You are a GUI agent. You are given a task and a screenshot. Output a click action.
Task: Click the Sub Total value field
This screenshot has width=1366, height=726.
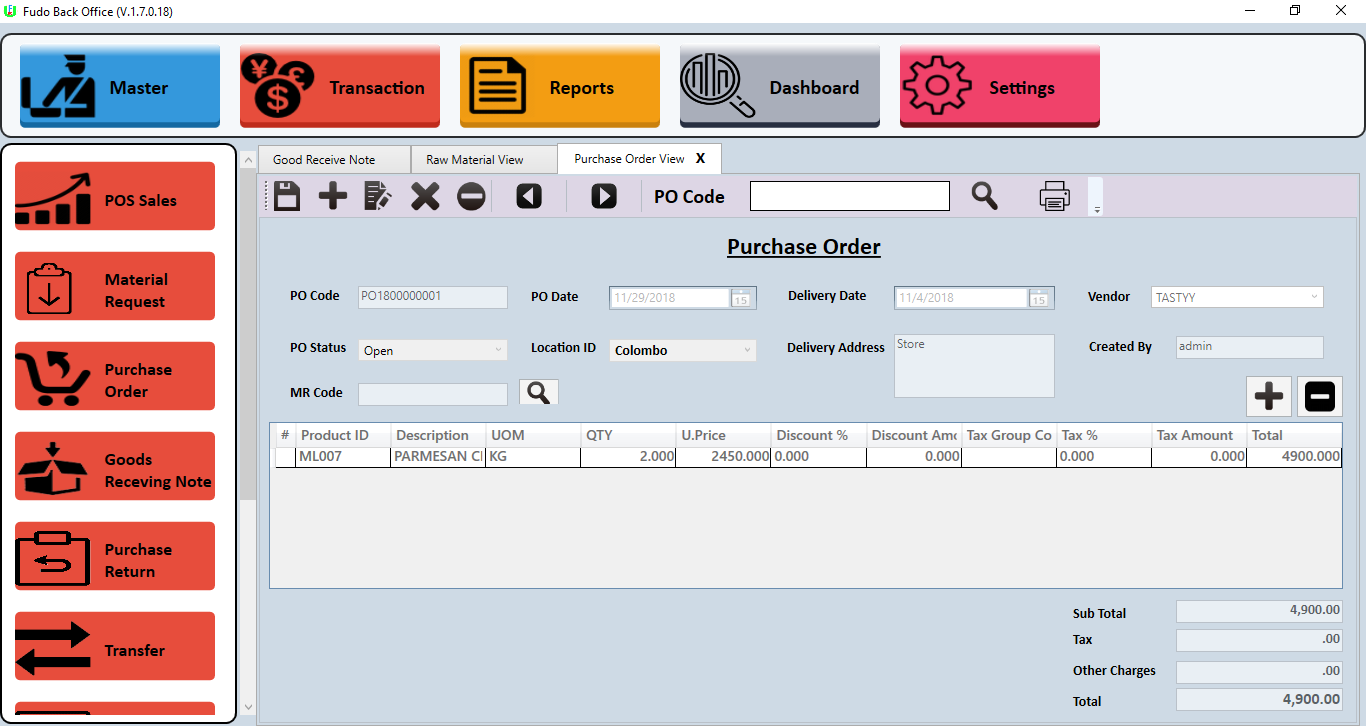click(x=1260, y=611)
